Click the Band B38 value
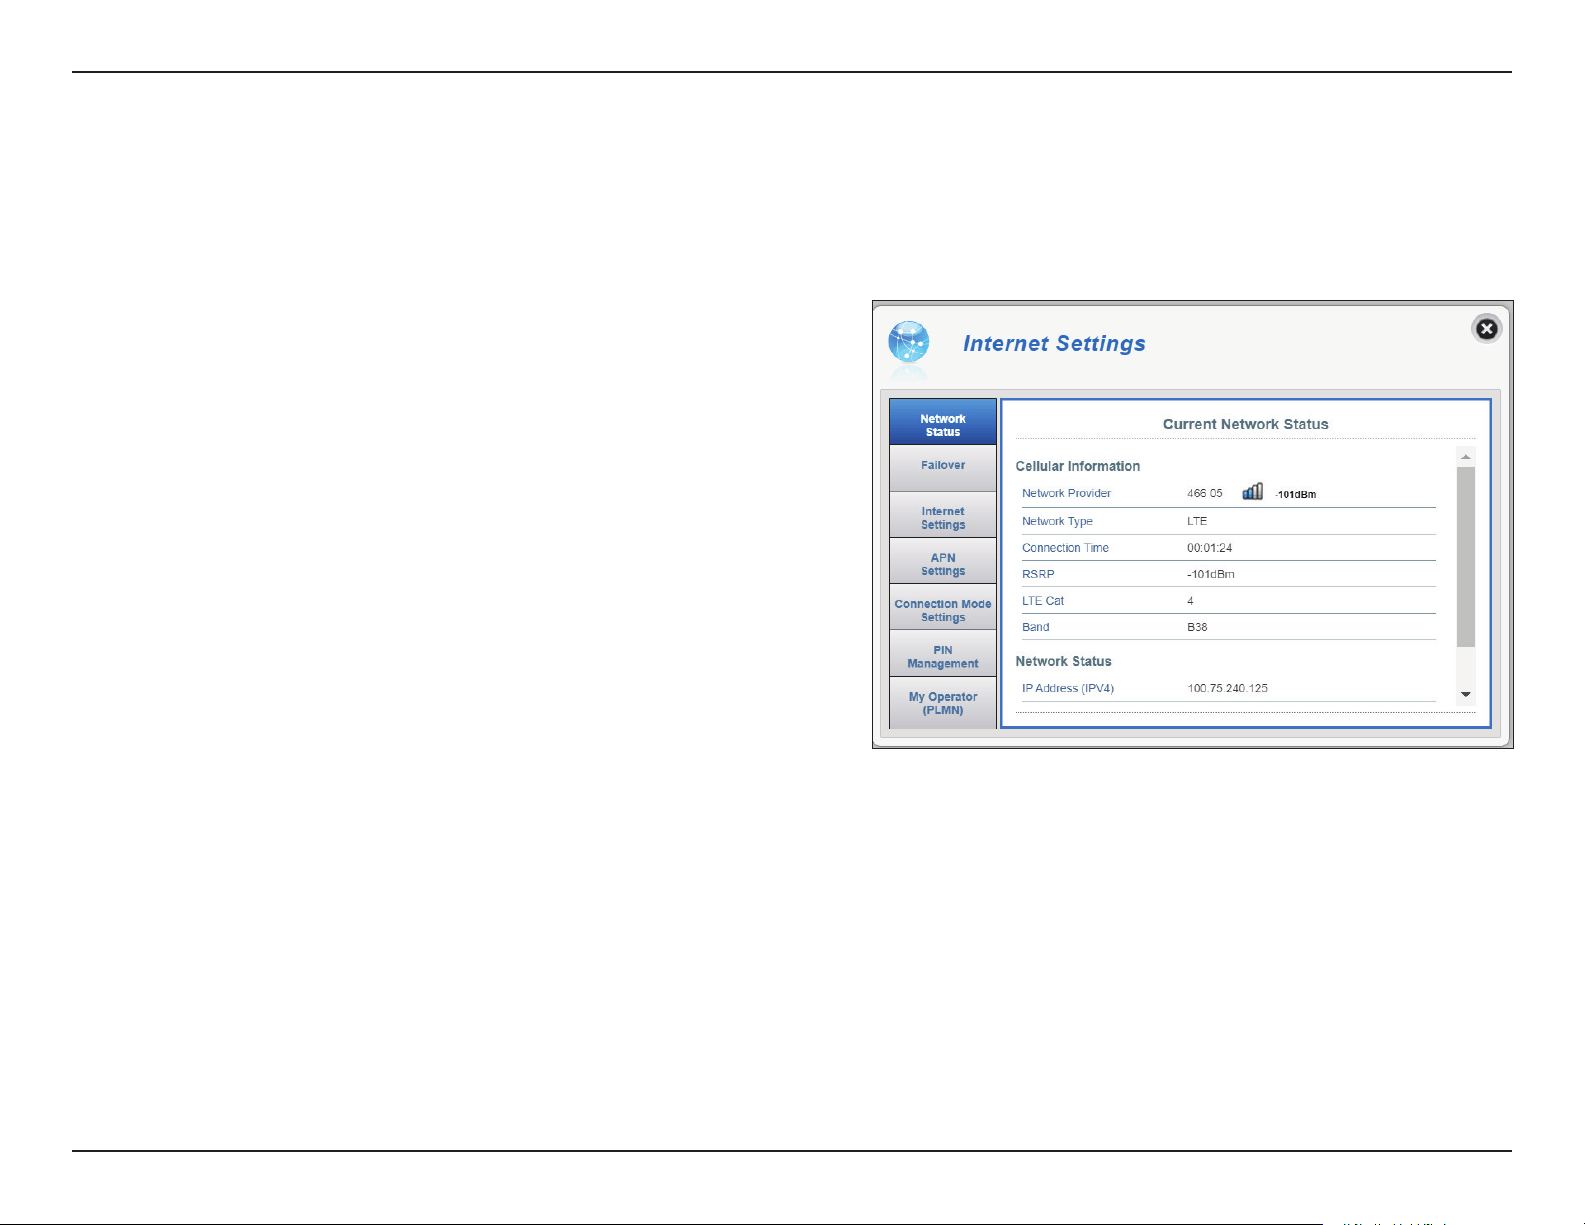This screenshot has height=1225, width=1585. click(1197, 627)
